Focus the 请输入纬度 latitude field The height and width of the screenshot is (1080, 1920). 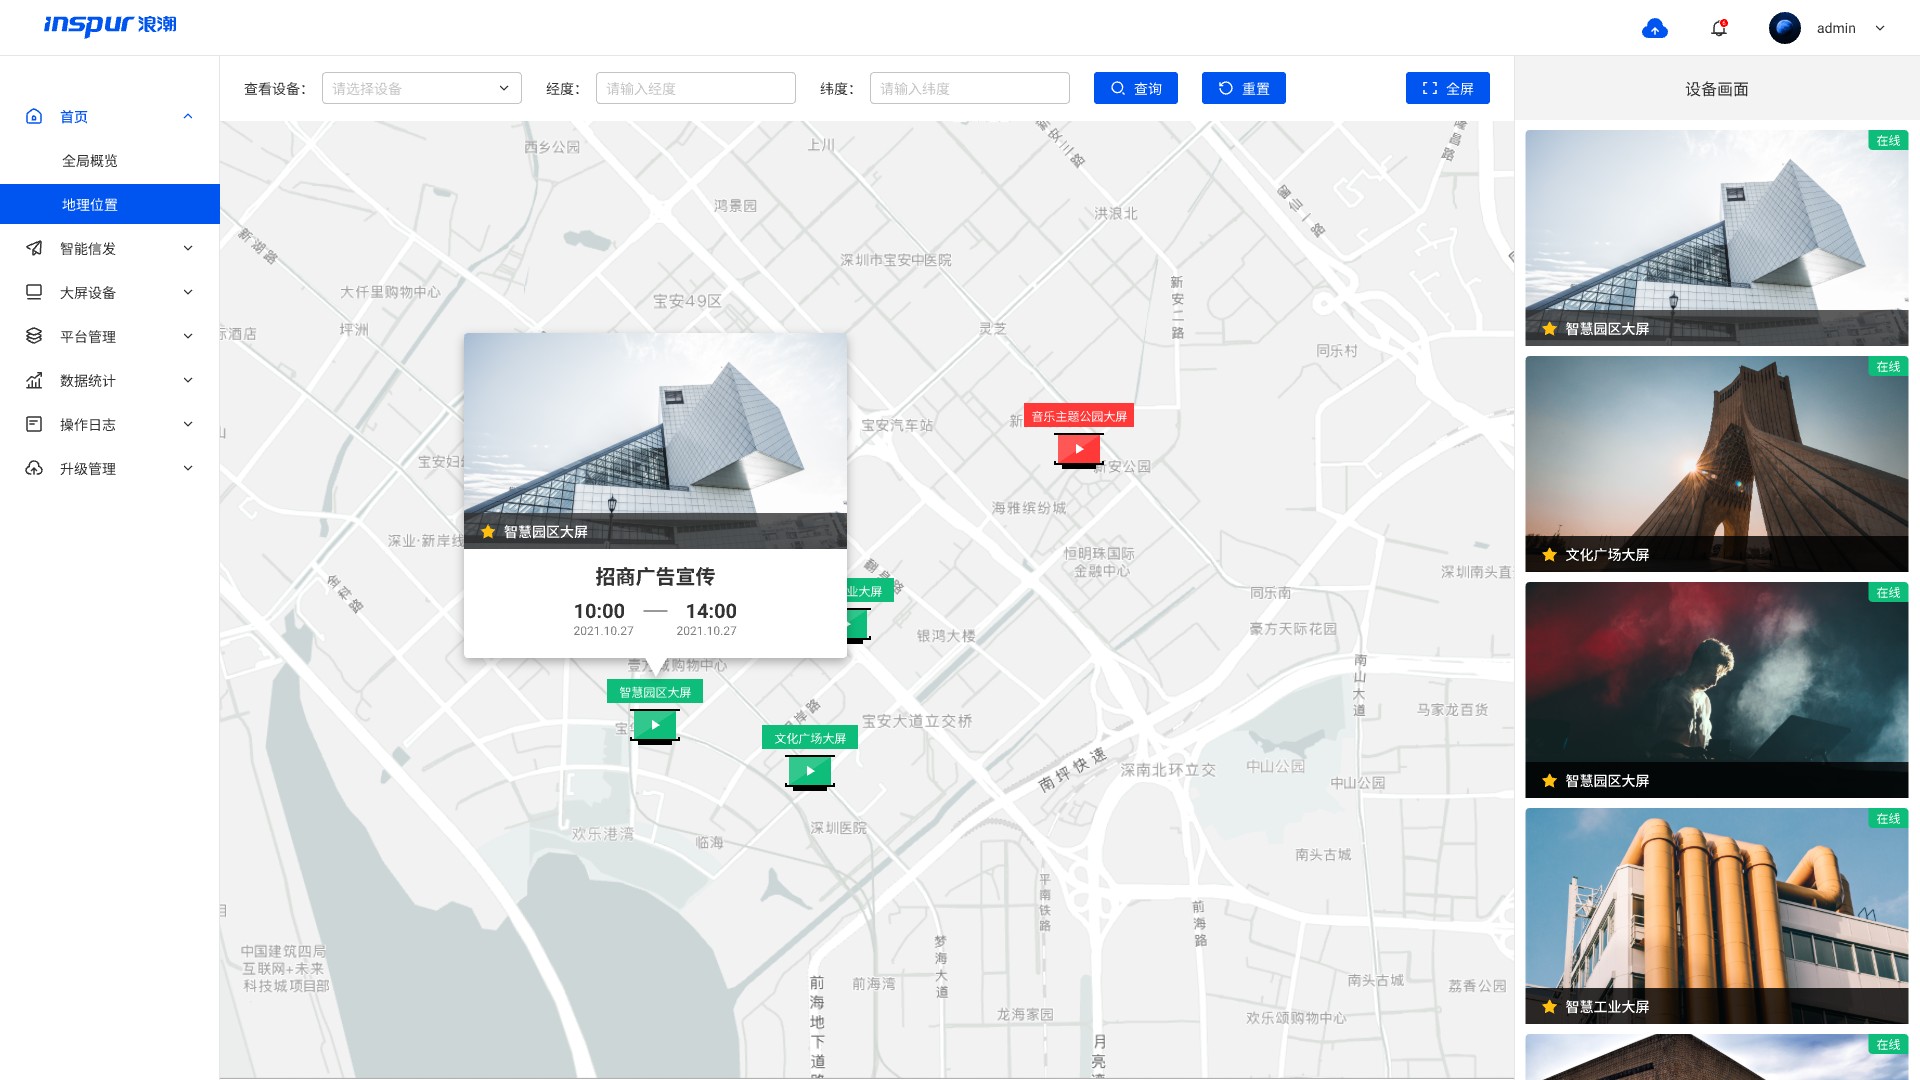(970, 88)
